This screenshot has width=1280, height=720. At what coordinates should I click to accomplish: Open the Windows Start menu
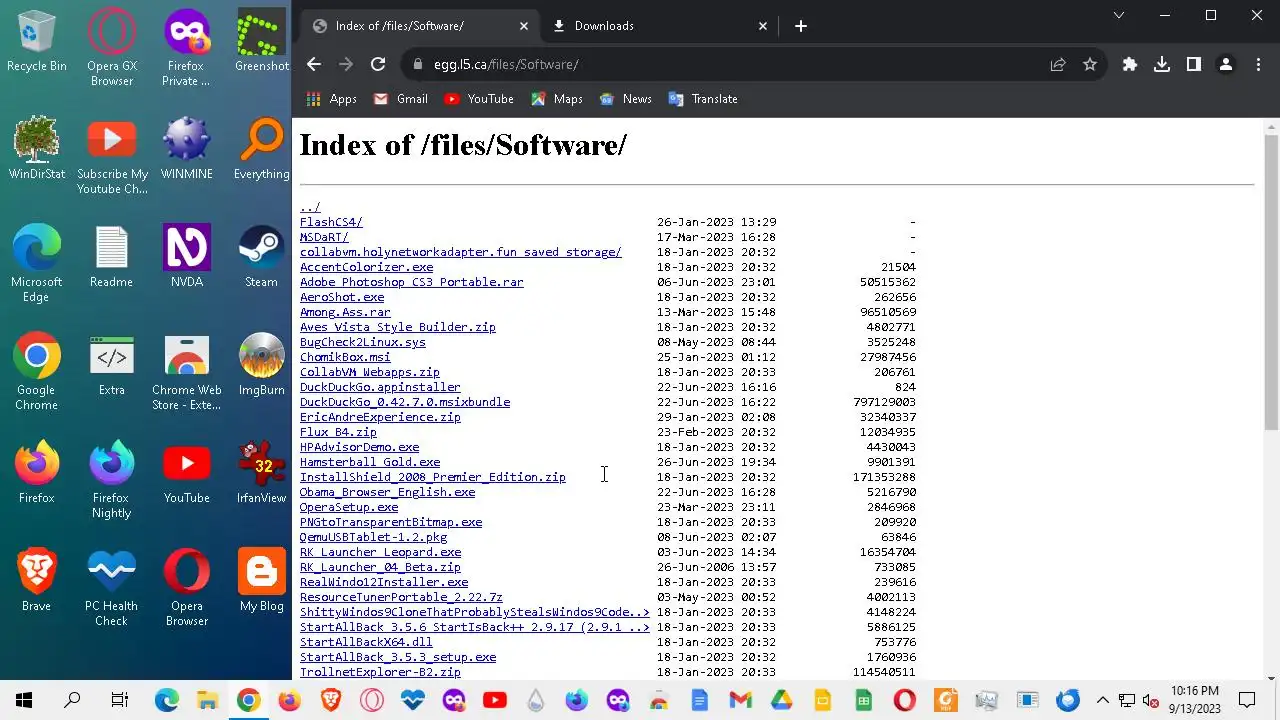pyautogui.click(x=24, y=700)
